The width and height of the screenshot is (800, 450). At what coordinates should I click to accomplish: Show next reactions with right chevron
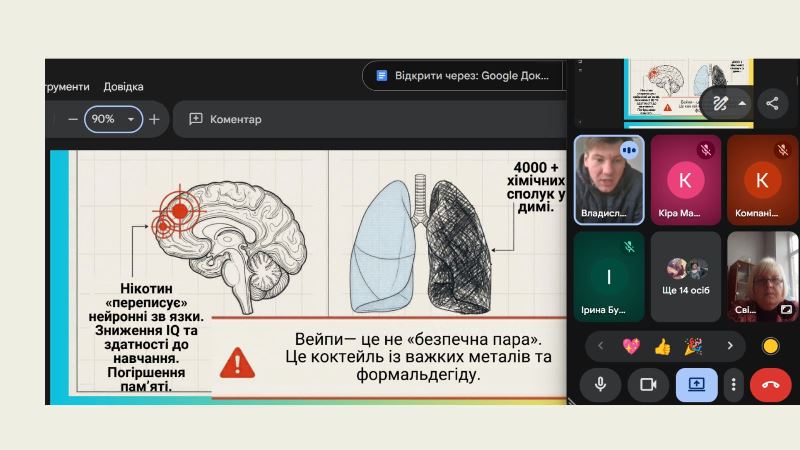click(x=730, y=346)
